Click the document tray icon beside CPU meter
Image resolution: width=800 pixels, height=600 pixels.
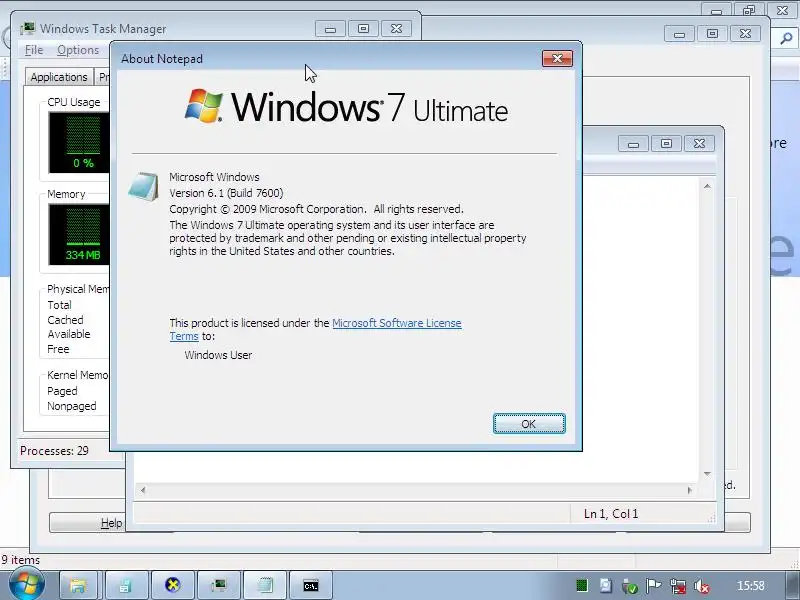coord(606,585)
